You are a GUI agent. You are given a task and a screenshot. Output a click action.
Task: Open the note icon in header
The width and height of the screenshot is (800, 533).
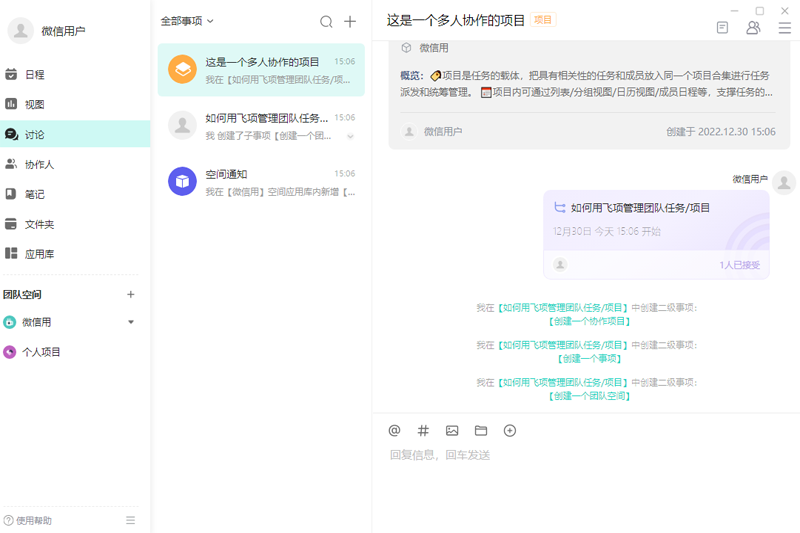[722, 28]
